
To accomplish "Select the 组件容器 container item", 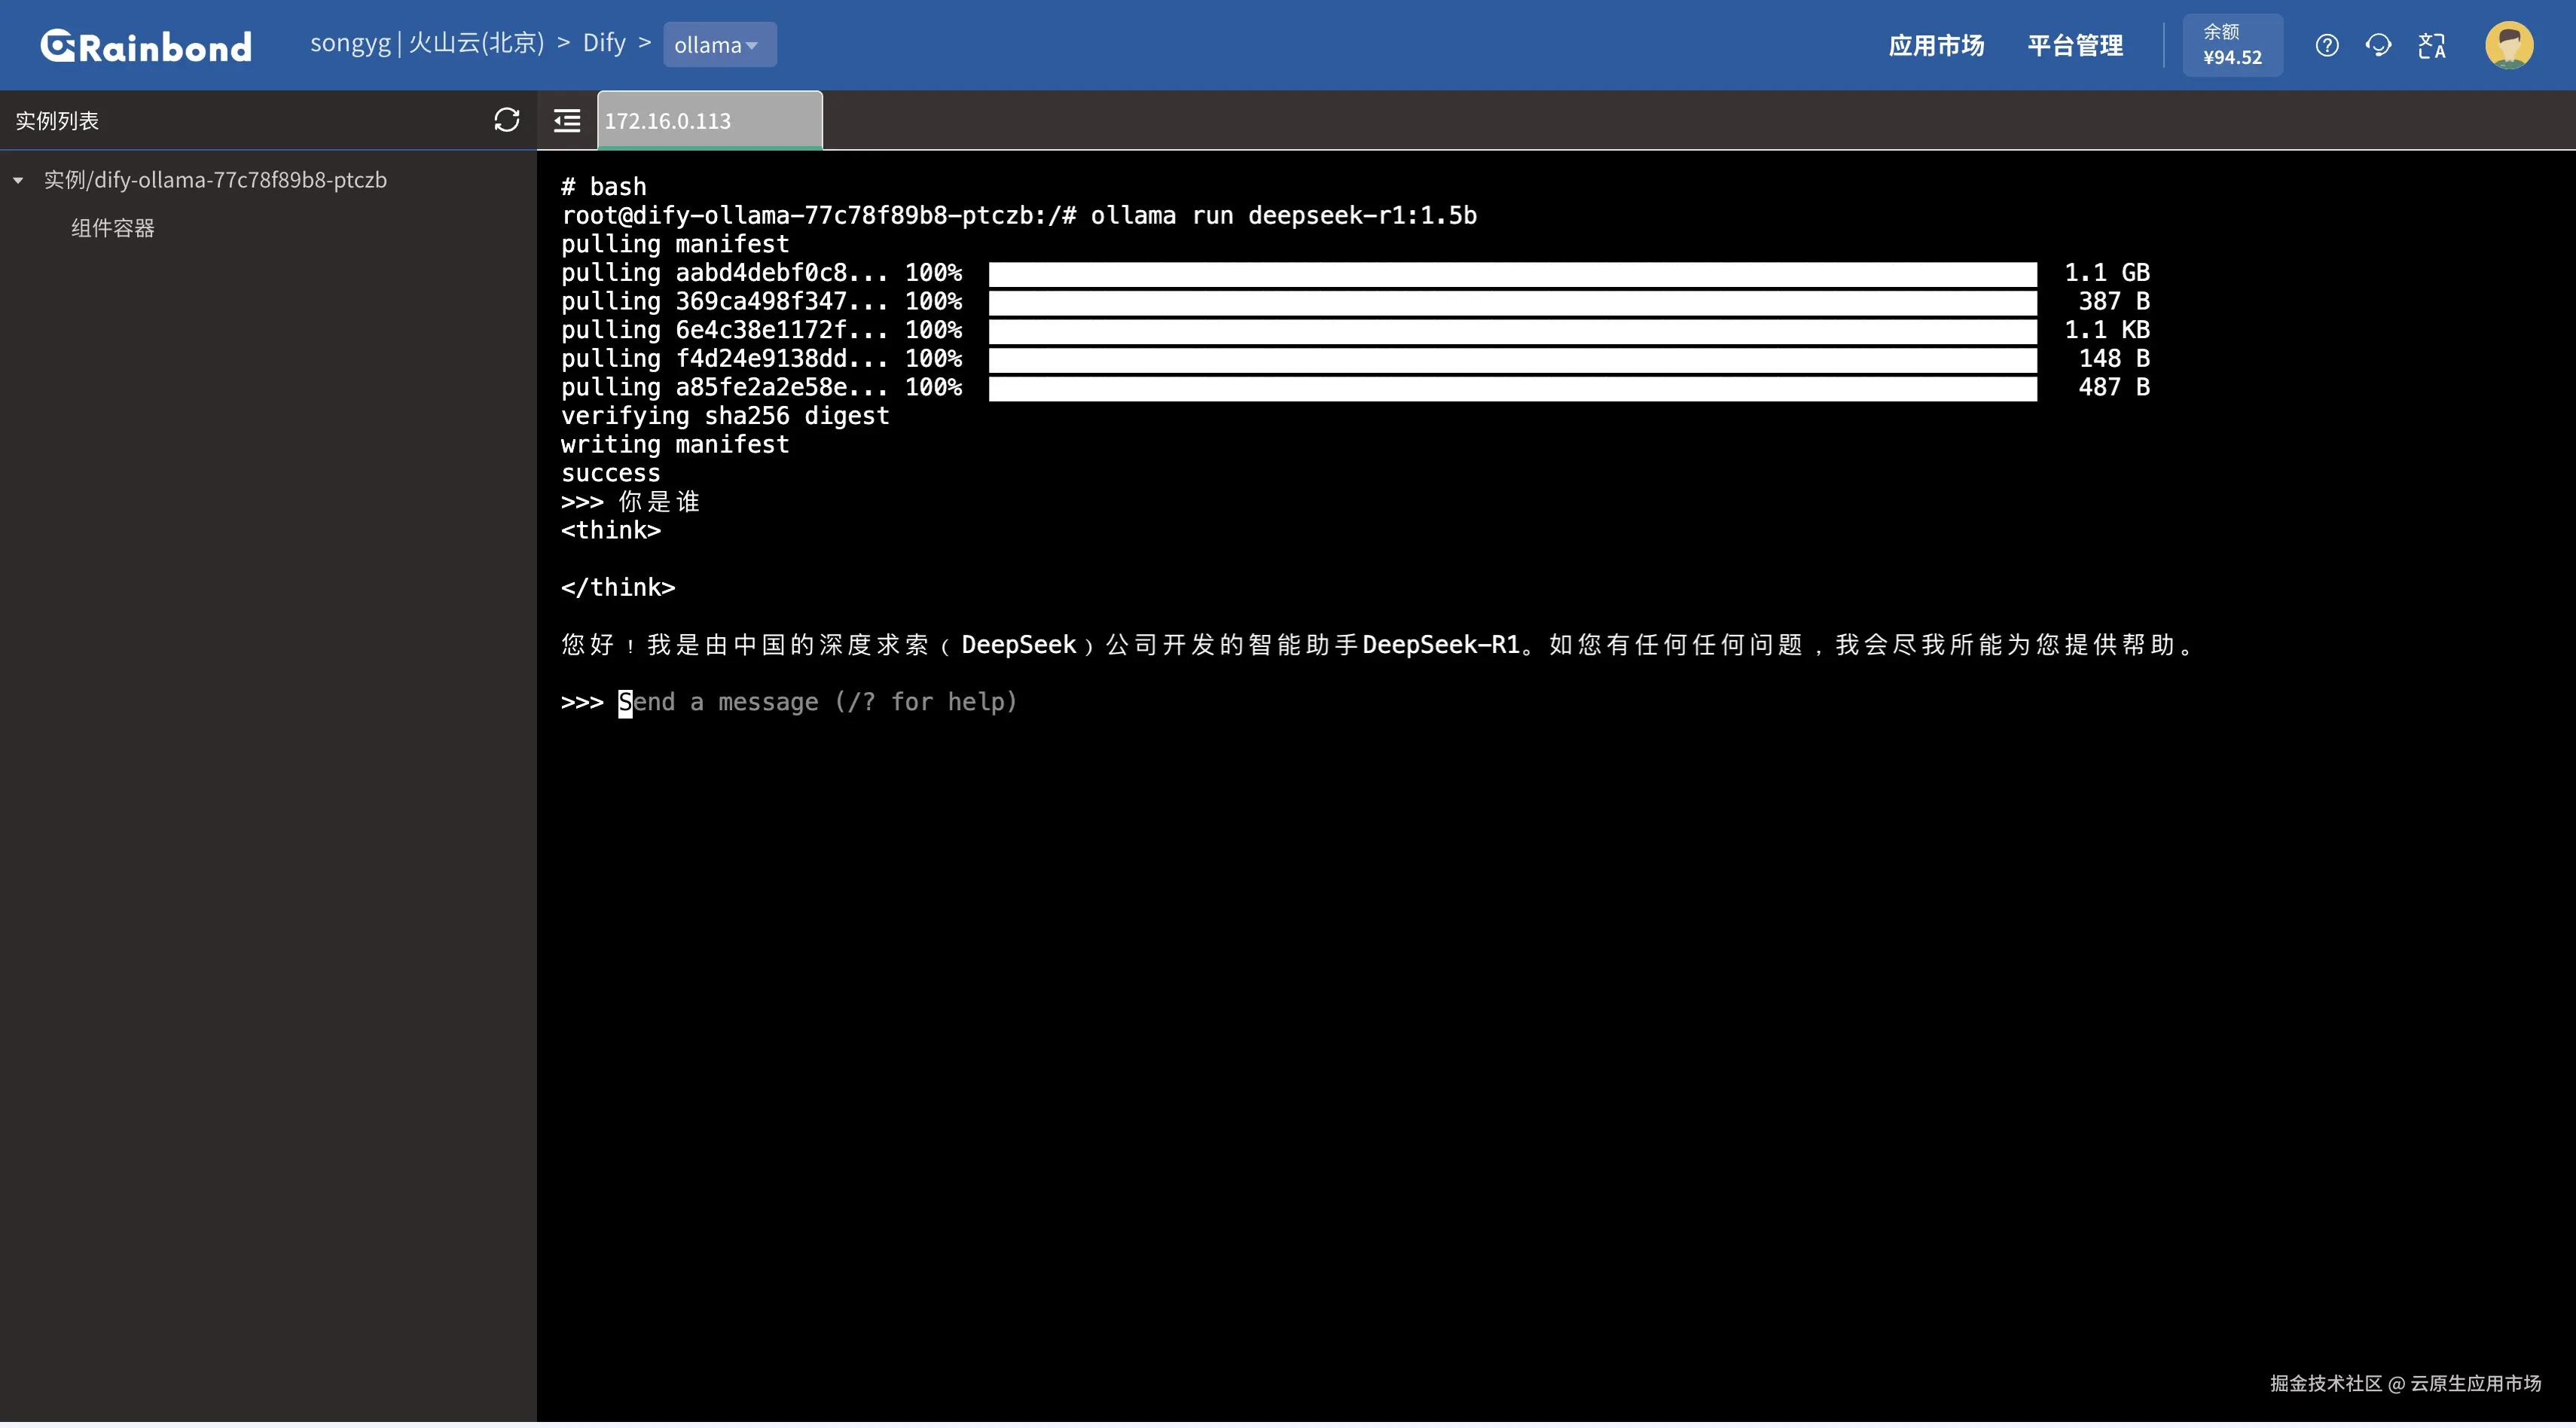I will click(113, 229).
